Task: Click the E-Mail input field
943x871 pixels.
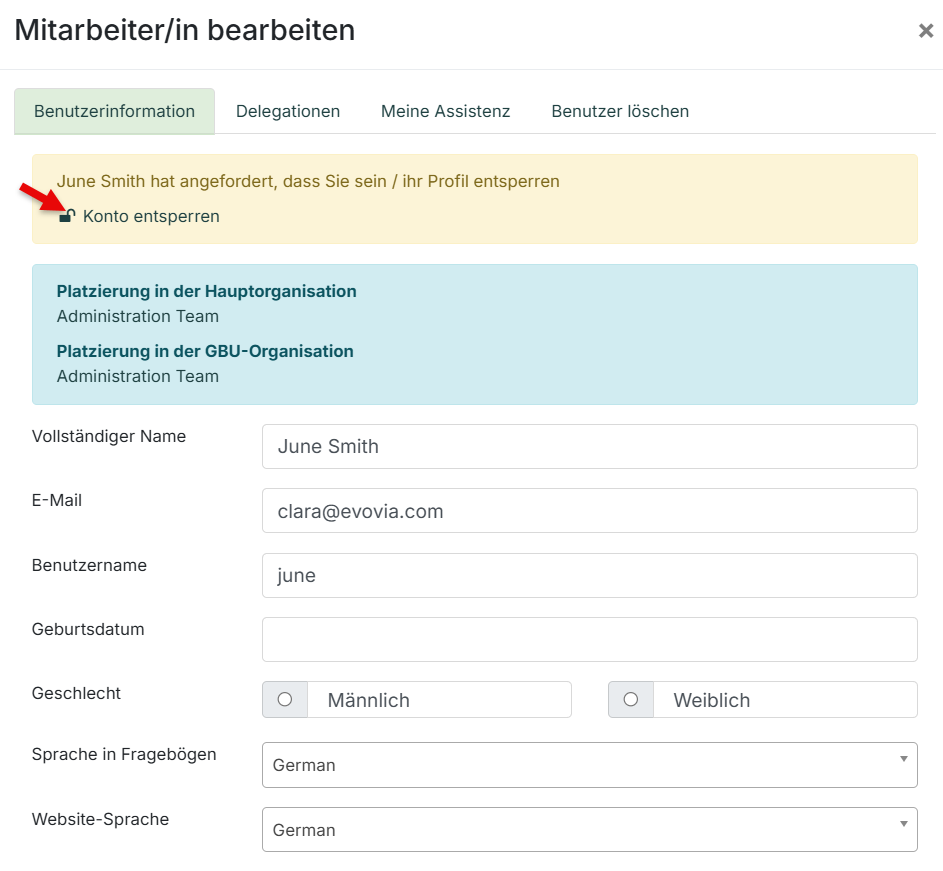Action: click(x=589, y=511)
